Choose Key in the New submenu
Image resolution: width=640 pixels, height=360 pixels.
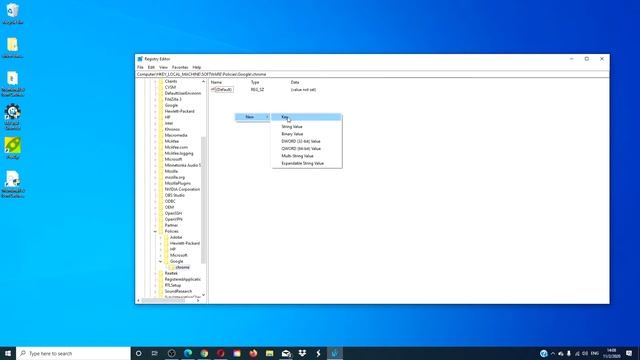point(307,117)
